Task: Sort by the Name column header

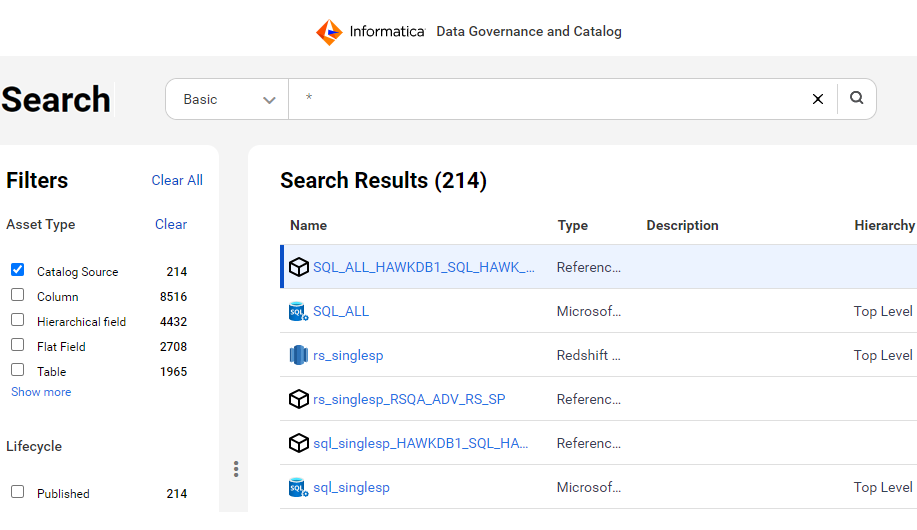Action: click(308, 225)
